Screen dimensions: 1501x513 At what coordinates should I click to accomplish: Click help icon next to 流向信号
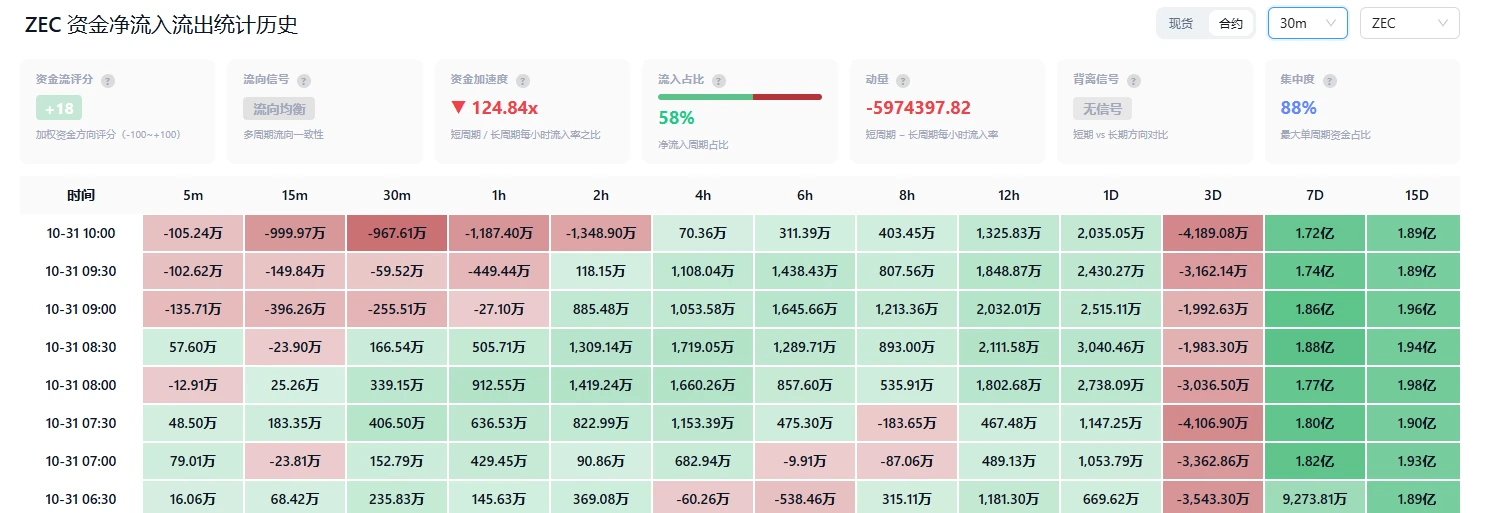tap(304, 81)
